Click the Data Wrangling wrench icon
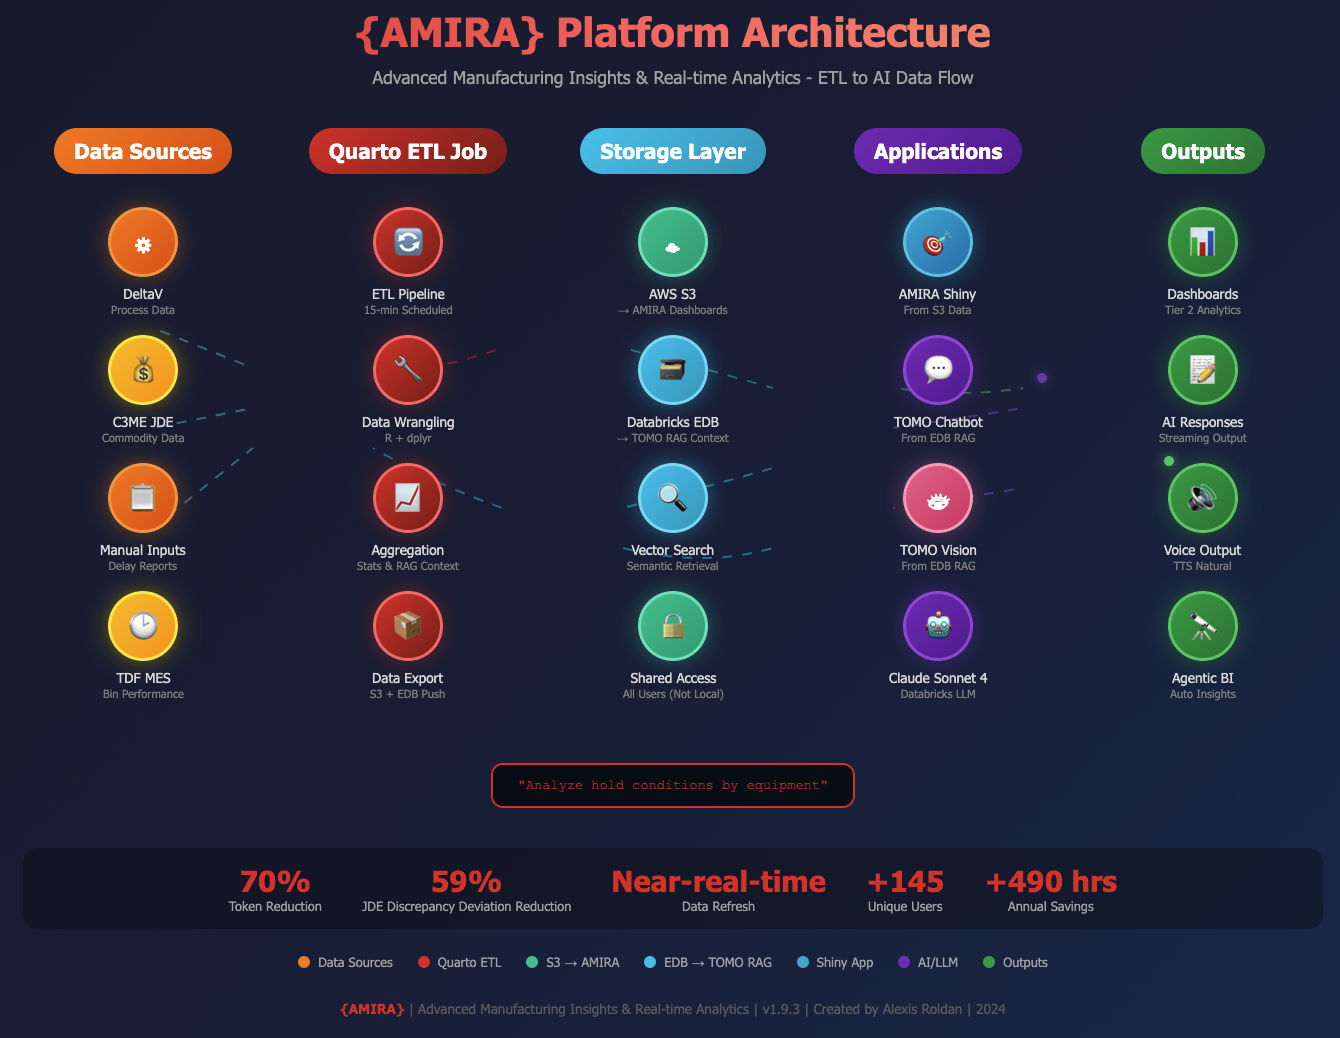Viewport: 1340px width, 1038px height. 408,370
